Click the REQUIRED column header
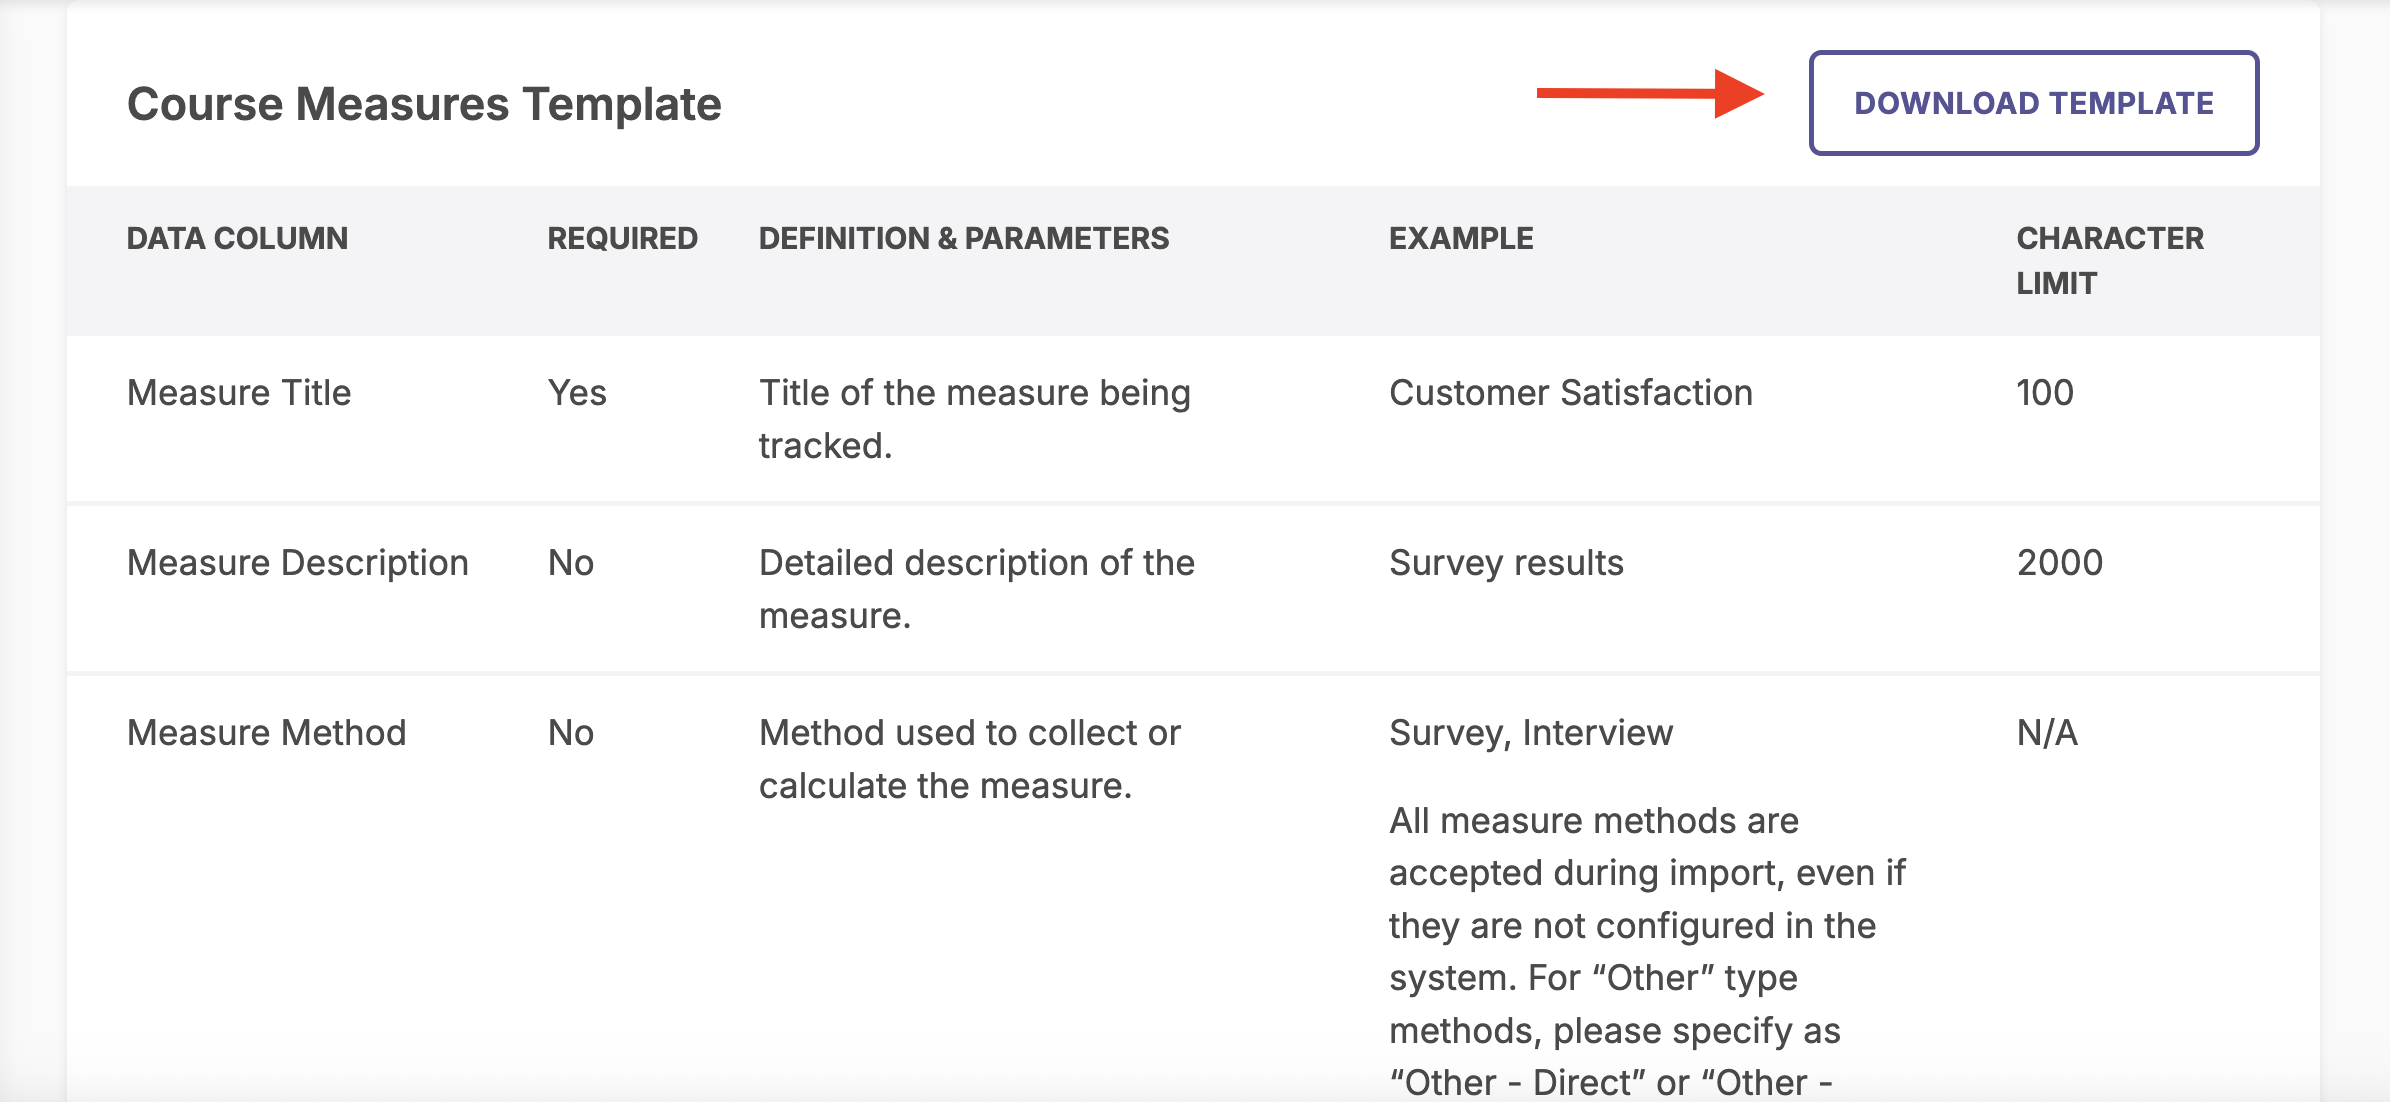 point(621,238)
